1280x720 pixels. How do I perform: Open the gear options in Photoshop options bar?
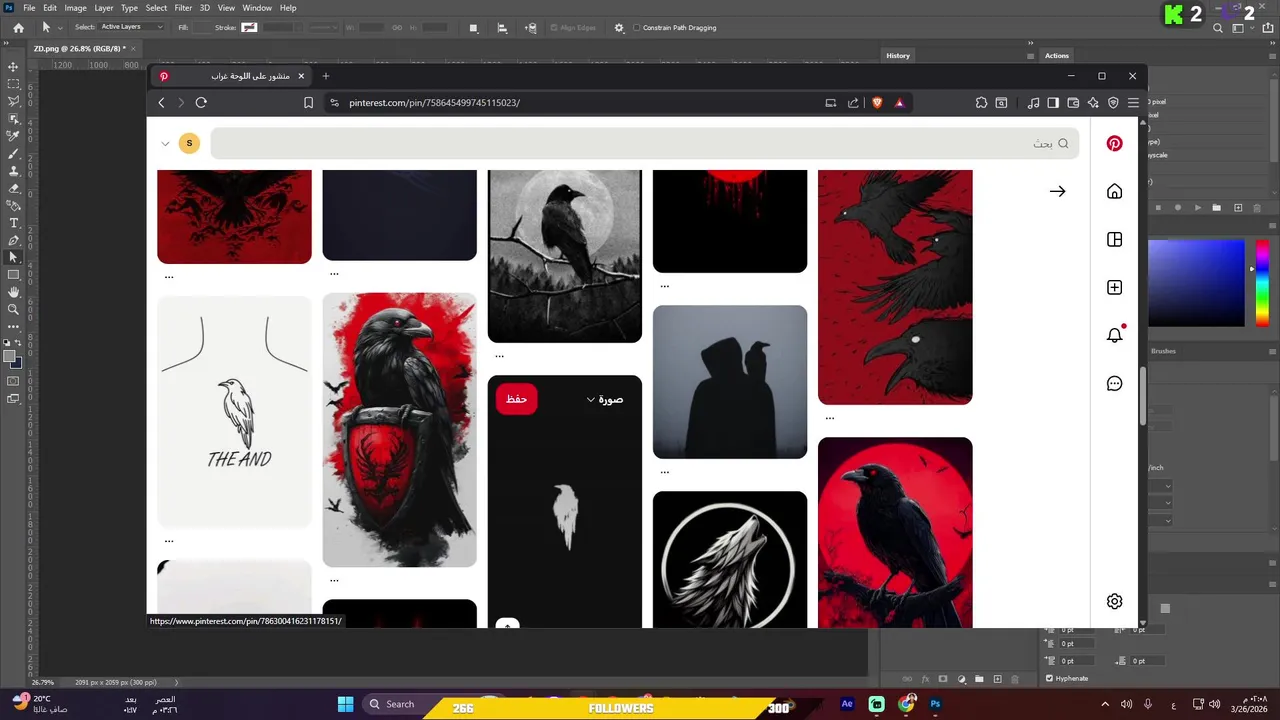pos(619,28)
